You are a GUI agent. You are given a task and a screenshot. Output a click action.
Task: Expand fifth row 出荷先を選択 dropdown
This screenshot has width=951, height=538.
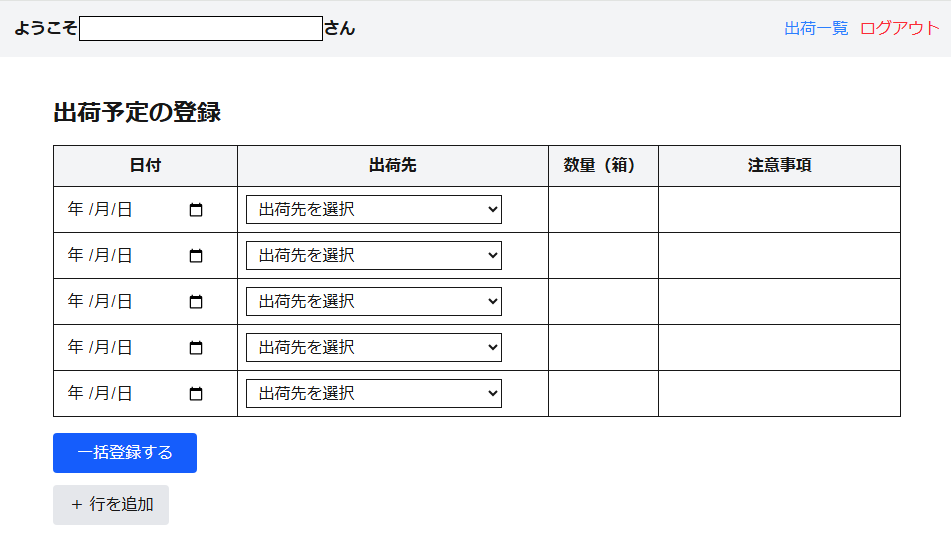374,394
